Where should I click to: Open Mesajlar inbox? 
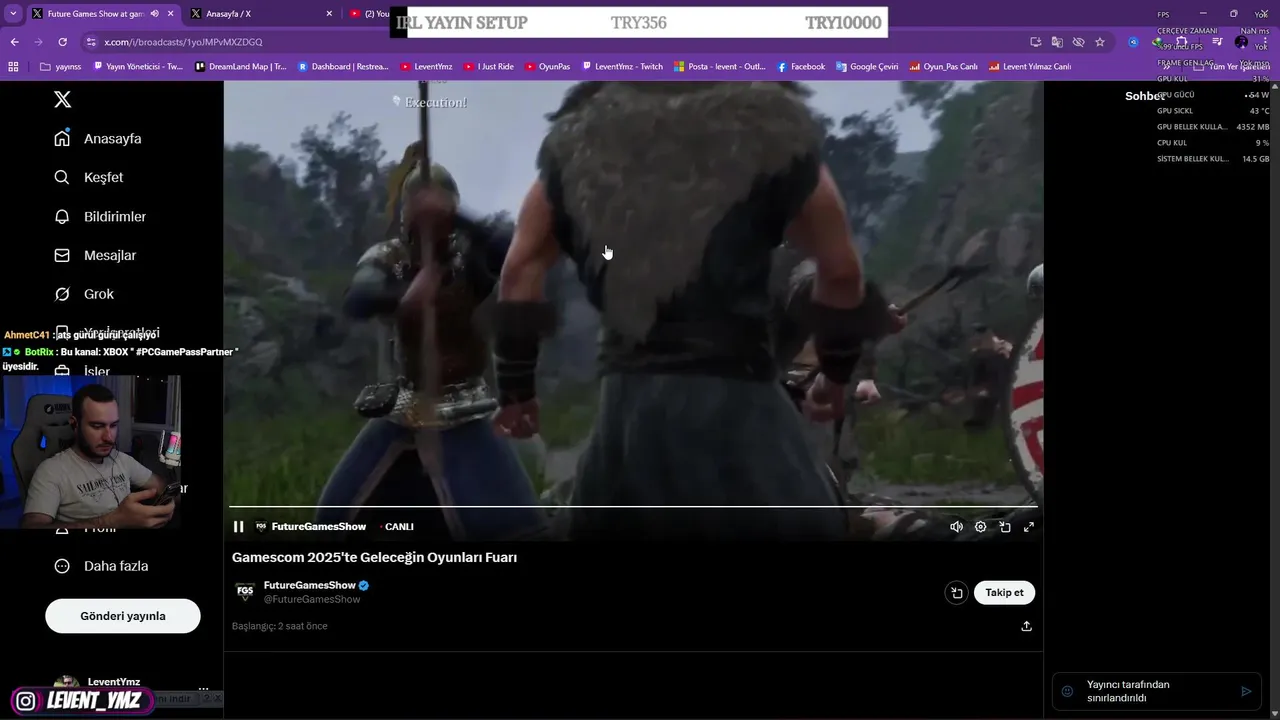[95, 255]
